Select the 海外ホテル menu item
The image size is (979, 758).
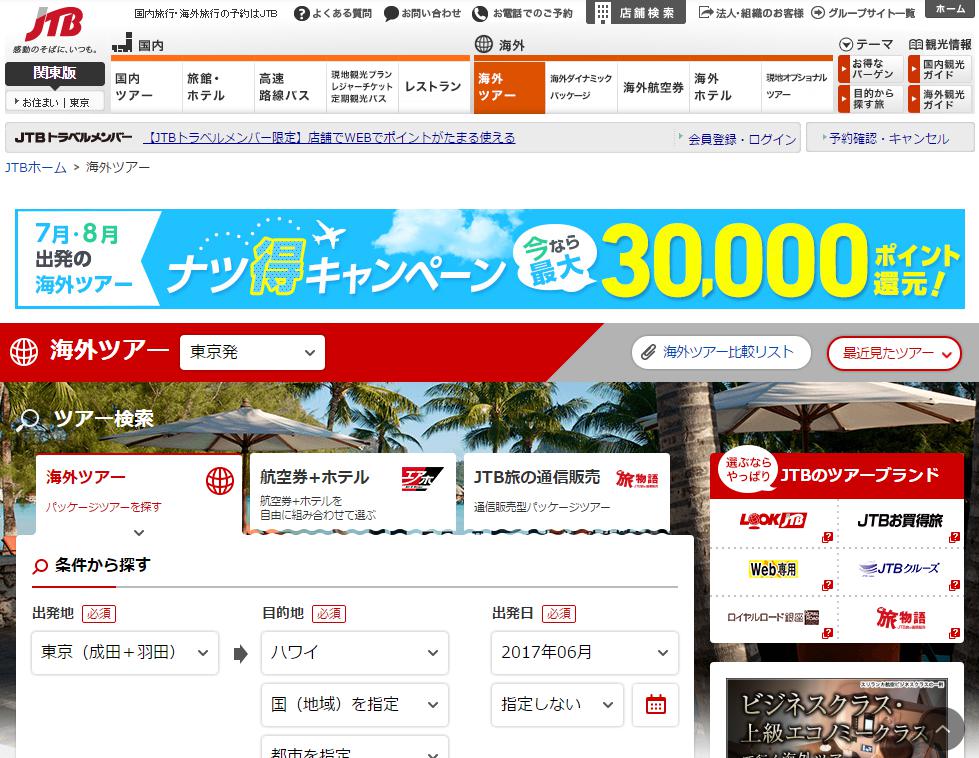725,87
